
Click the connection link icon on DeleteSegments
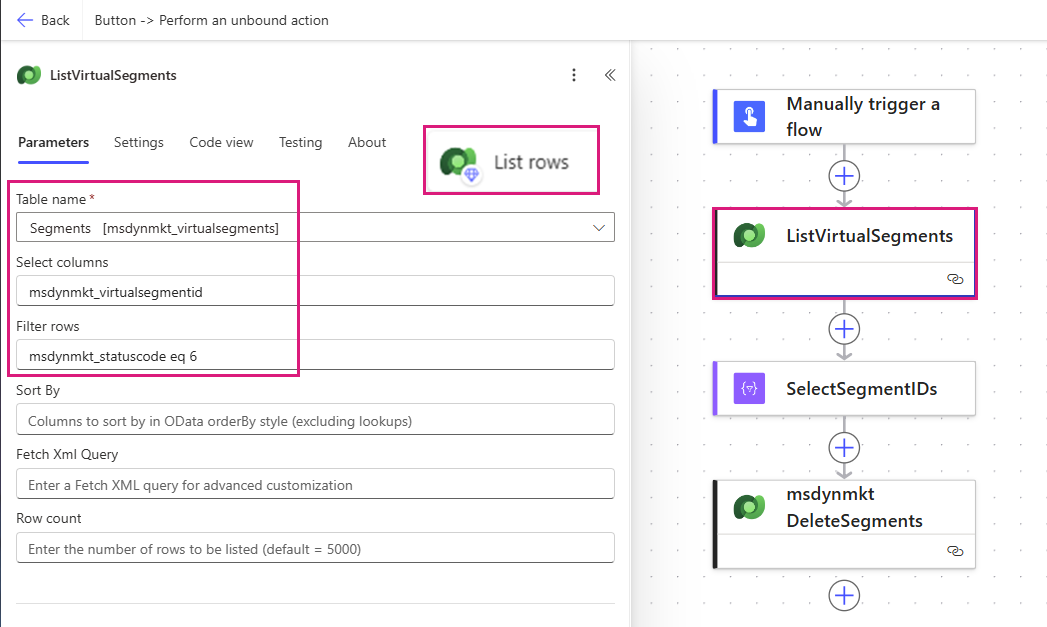click(x=954, y=551)
